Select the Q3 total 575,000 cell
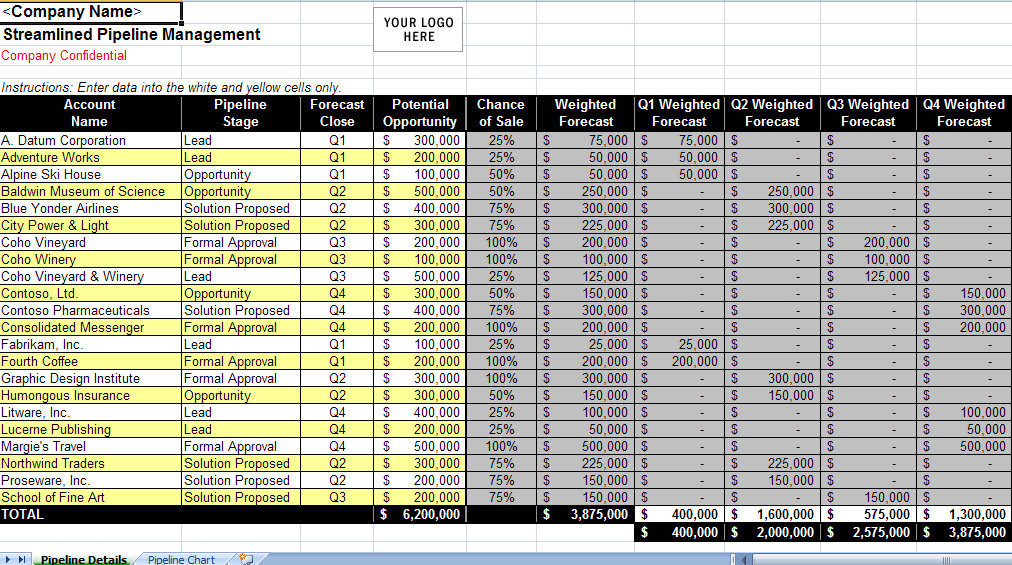Image resolution: width=1012 pixels, height=565 pixels. [x=868, y=515]
